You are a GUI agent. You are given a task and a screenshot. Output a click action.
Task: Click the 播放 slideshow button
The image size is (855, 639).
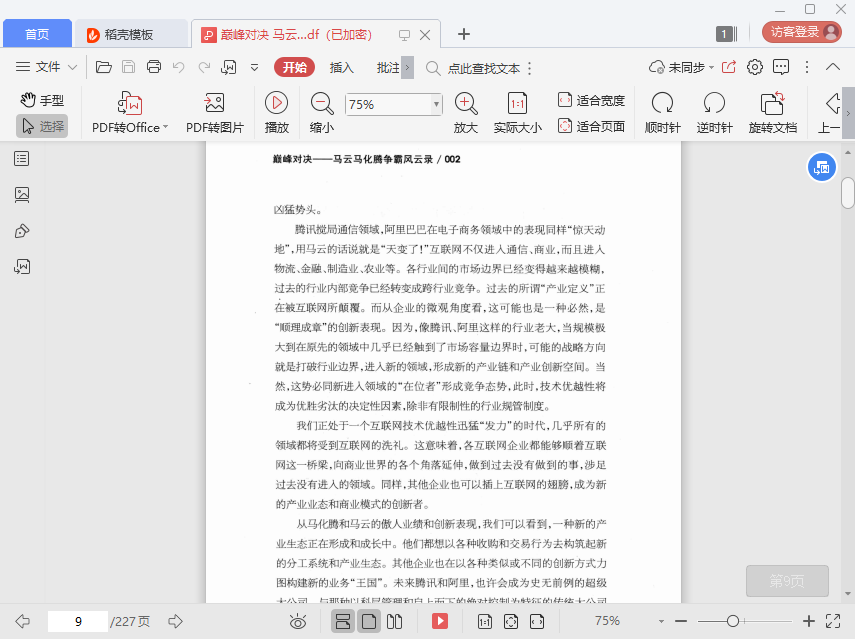[276, 103]
